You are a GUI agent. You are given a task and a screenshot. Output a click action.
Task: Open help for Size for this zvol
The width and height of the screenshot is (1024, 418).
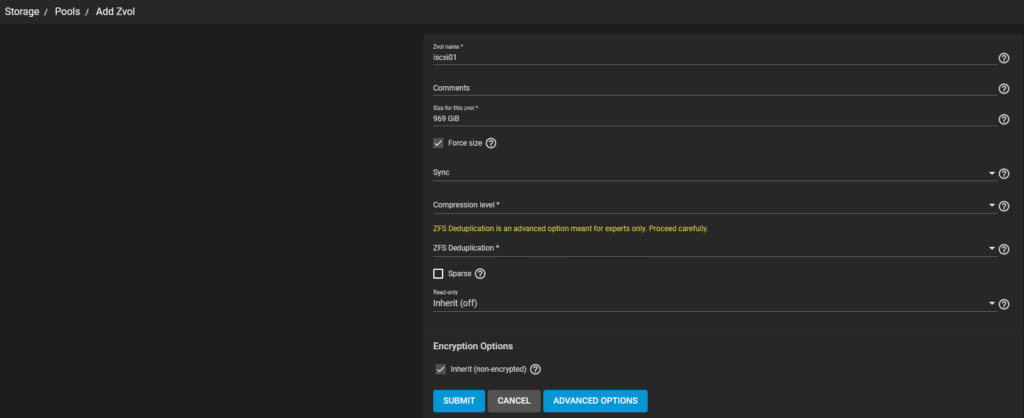click(x=1004, y=120)
